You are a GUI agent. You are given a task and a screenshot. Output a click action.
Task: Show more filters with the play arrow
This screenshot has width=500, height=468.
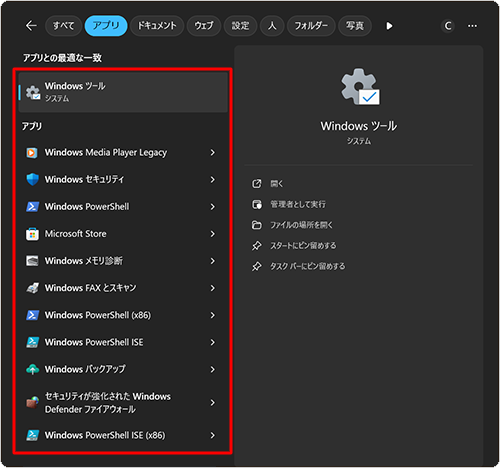coord(389,26)
